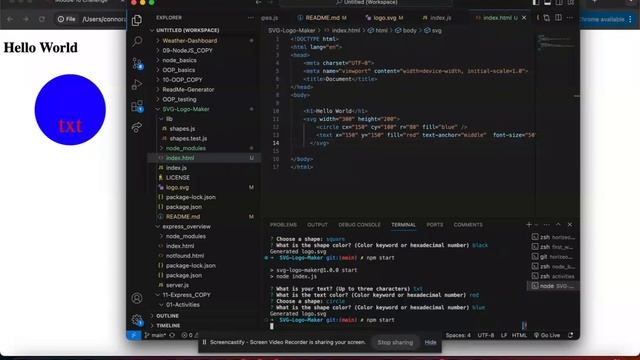
Task: Expand the OUTLINE section
Action: [x=167, y=316]
